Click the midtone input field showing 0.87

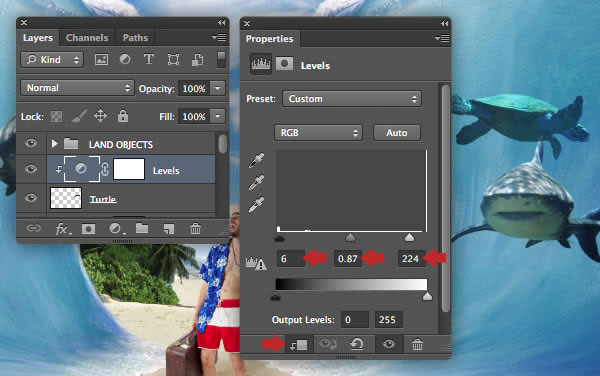click(x=348, y=259)
